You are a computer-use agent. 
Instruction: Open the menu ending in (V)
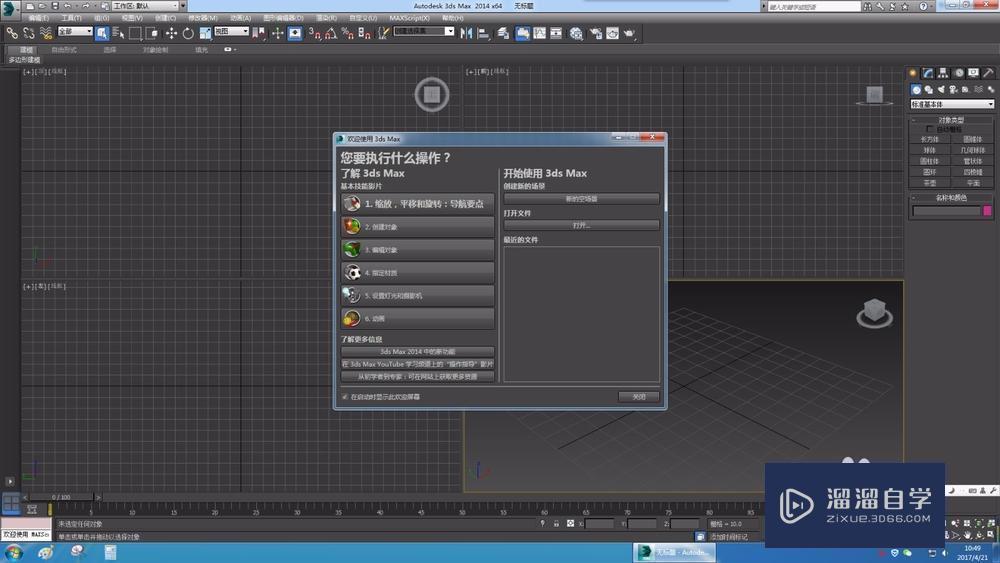click(132, 18)
